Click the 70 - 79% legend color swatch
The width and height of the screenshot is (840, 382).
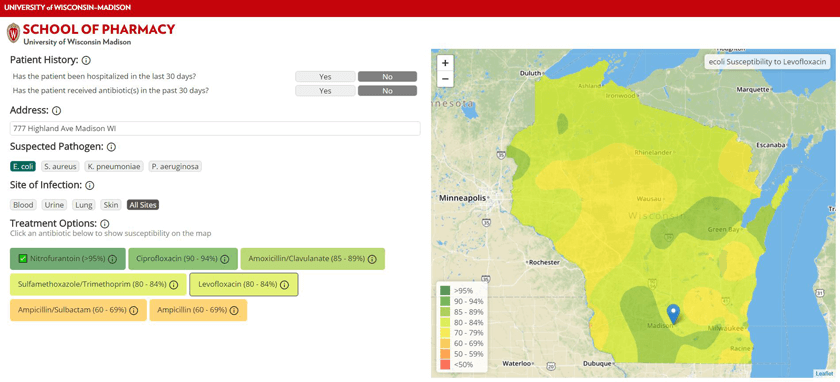coord(445,333)
